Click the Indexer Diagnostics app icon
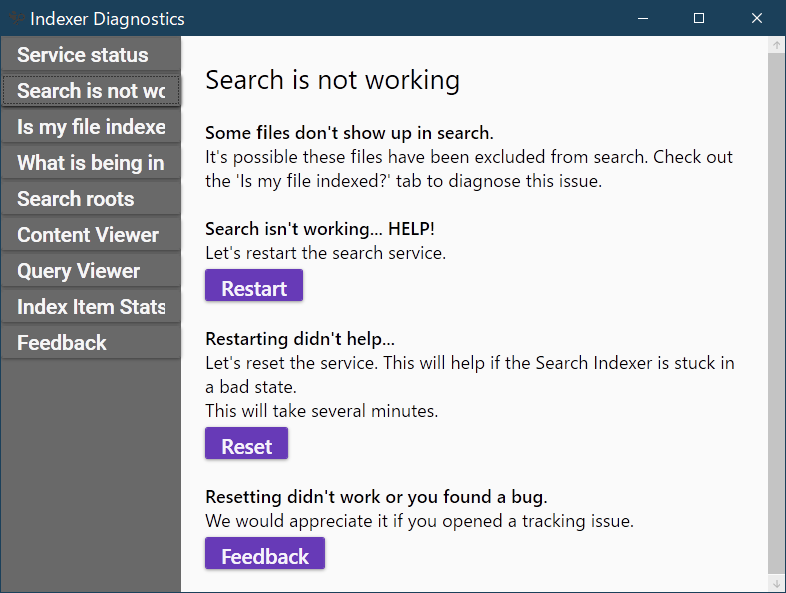 (16, 18)
